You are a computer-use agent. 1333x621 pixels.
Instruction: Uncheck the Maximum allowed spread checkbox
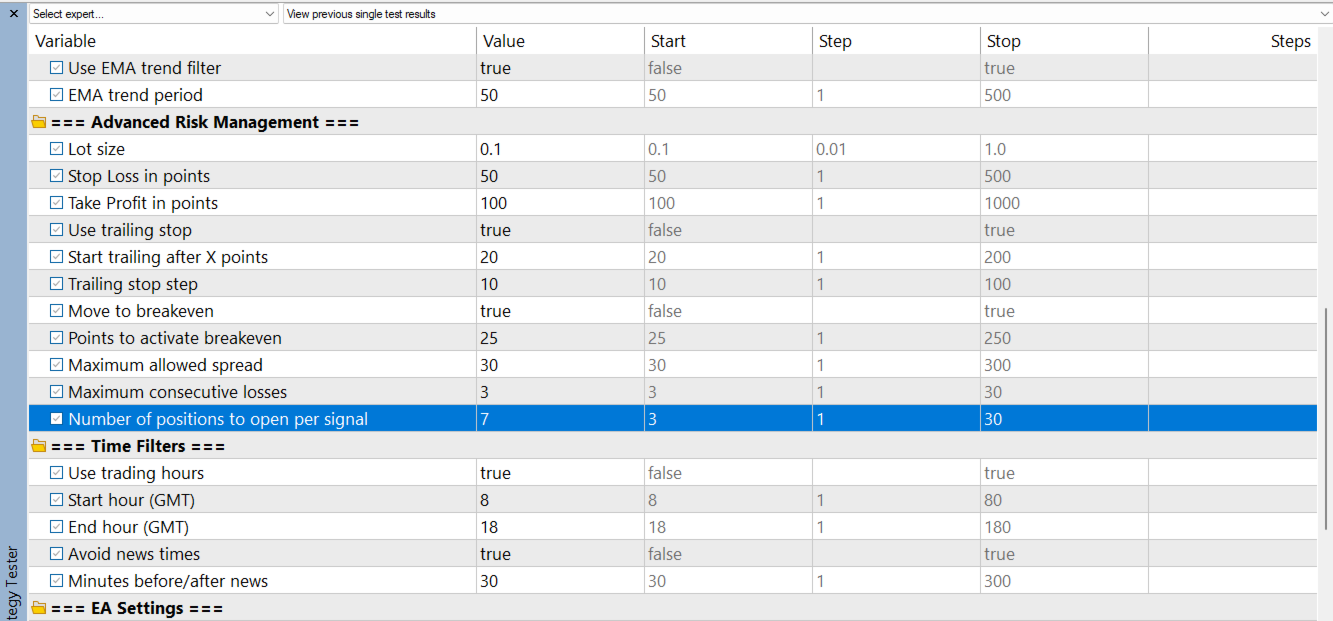pyautogui.click(x=56, y=365)
